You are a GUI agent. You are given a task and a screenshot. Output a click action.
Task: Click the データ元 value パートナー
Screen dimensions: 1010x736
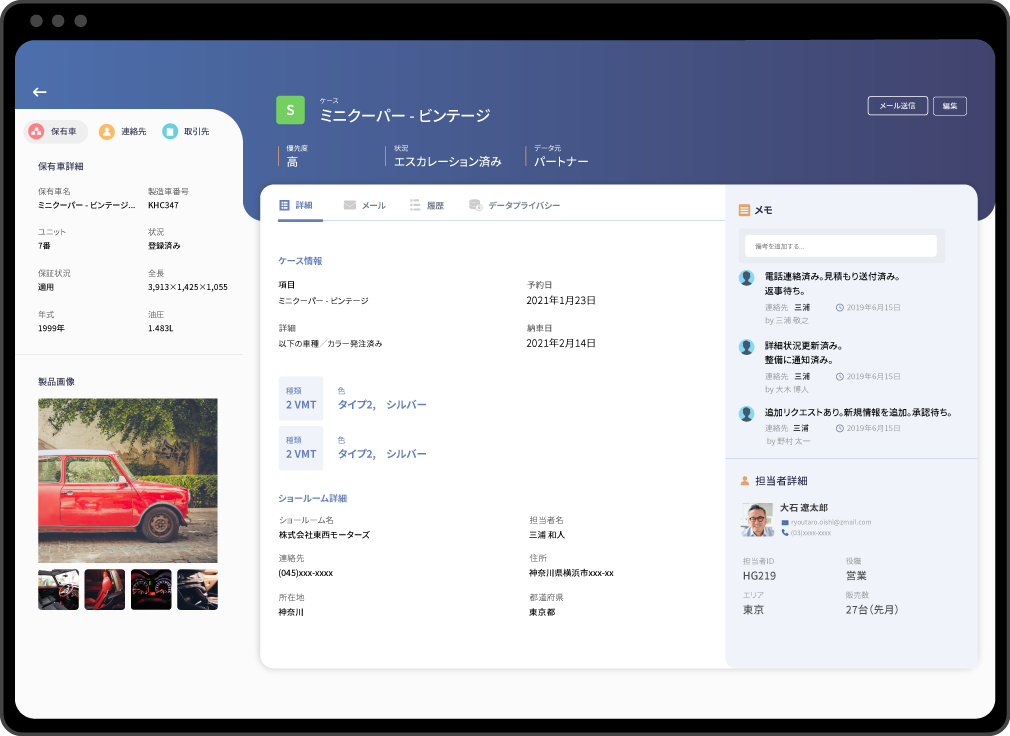point(561,162)
